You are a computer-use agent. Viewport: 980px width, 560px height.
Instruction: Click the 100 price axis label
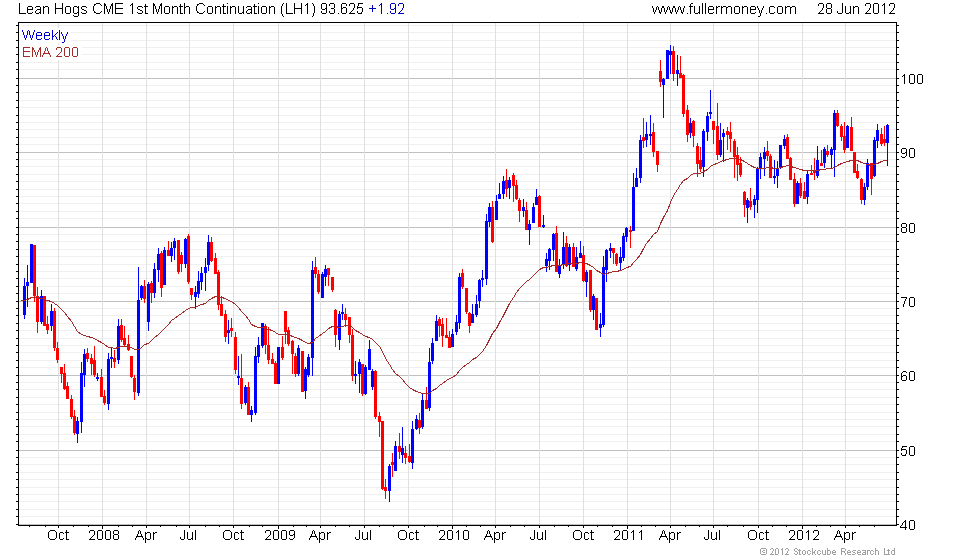click(912, 79)
